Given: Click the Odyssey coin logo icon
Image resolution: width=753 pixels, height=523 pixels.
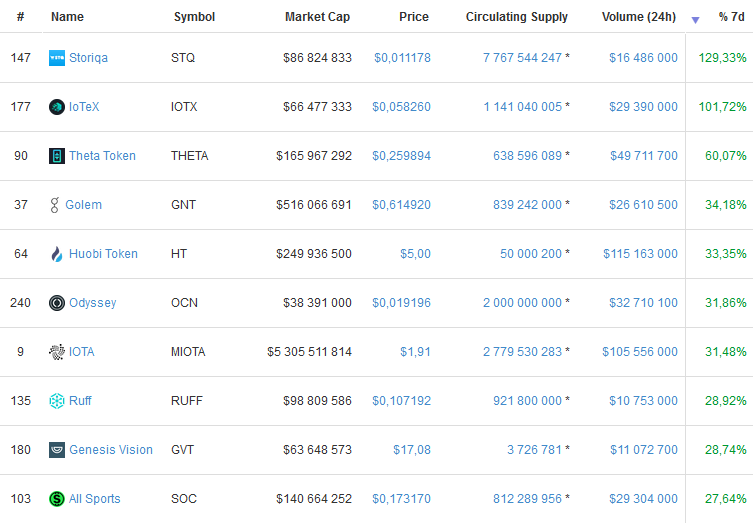Looking at the screenshot, I should [57, 303].
